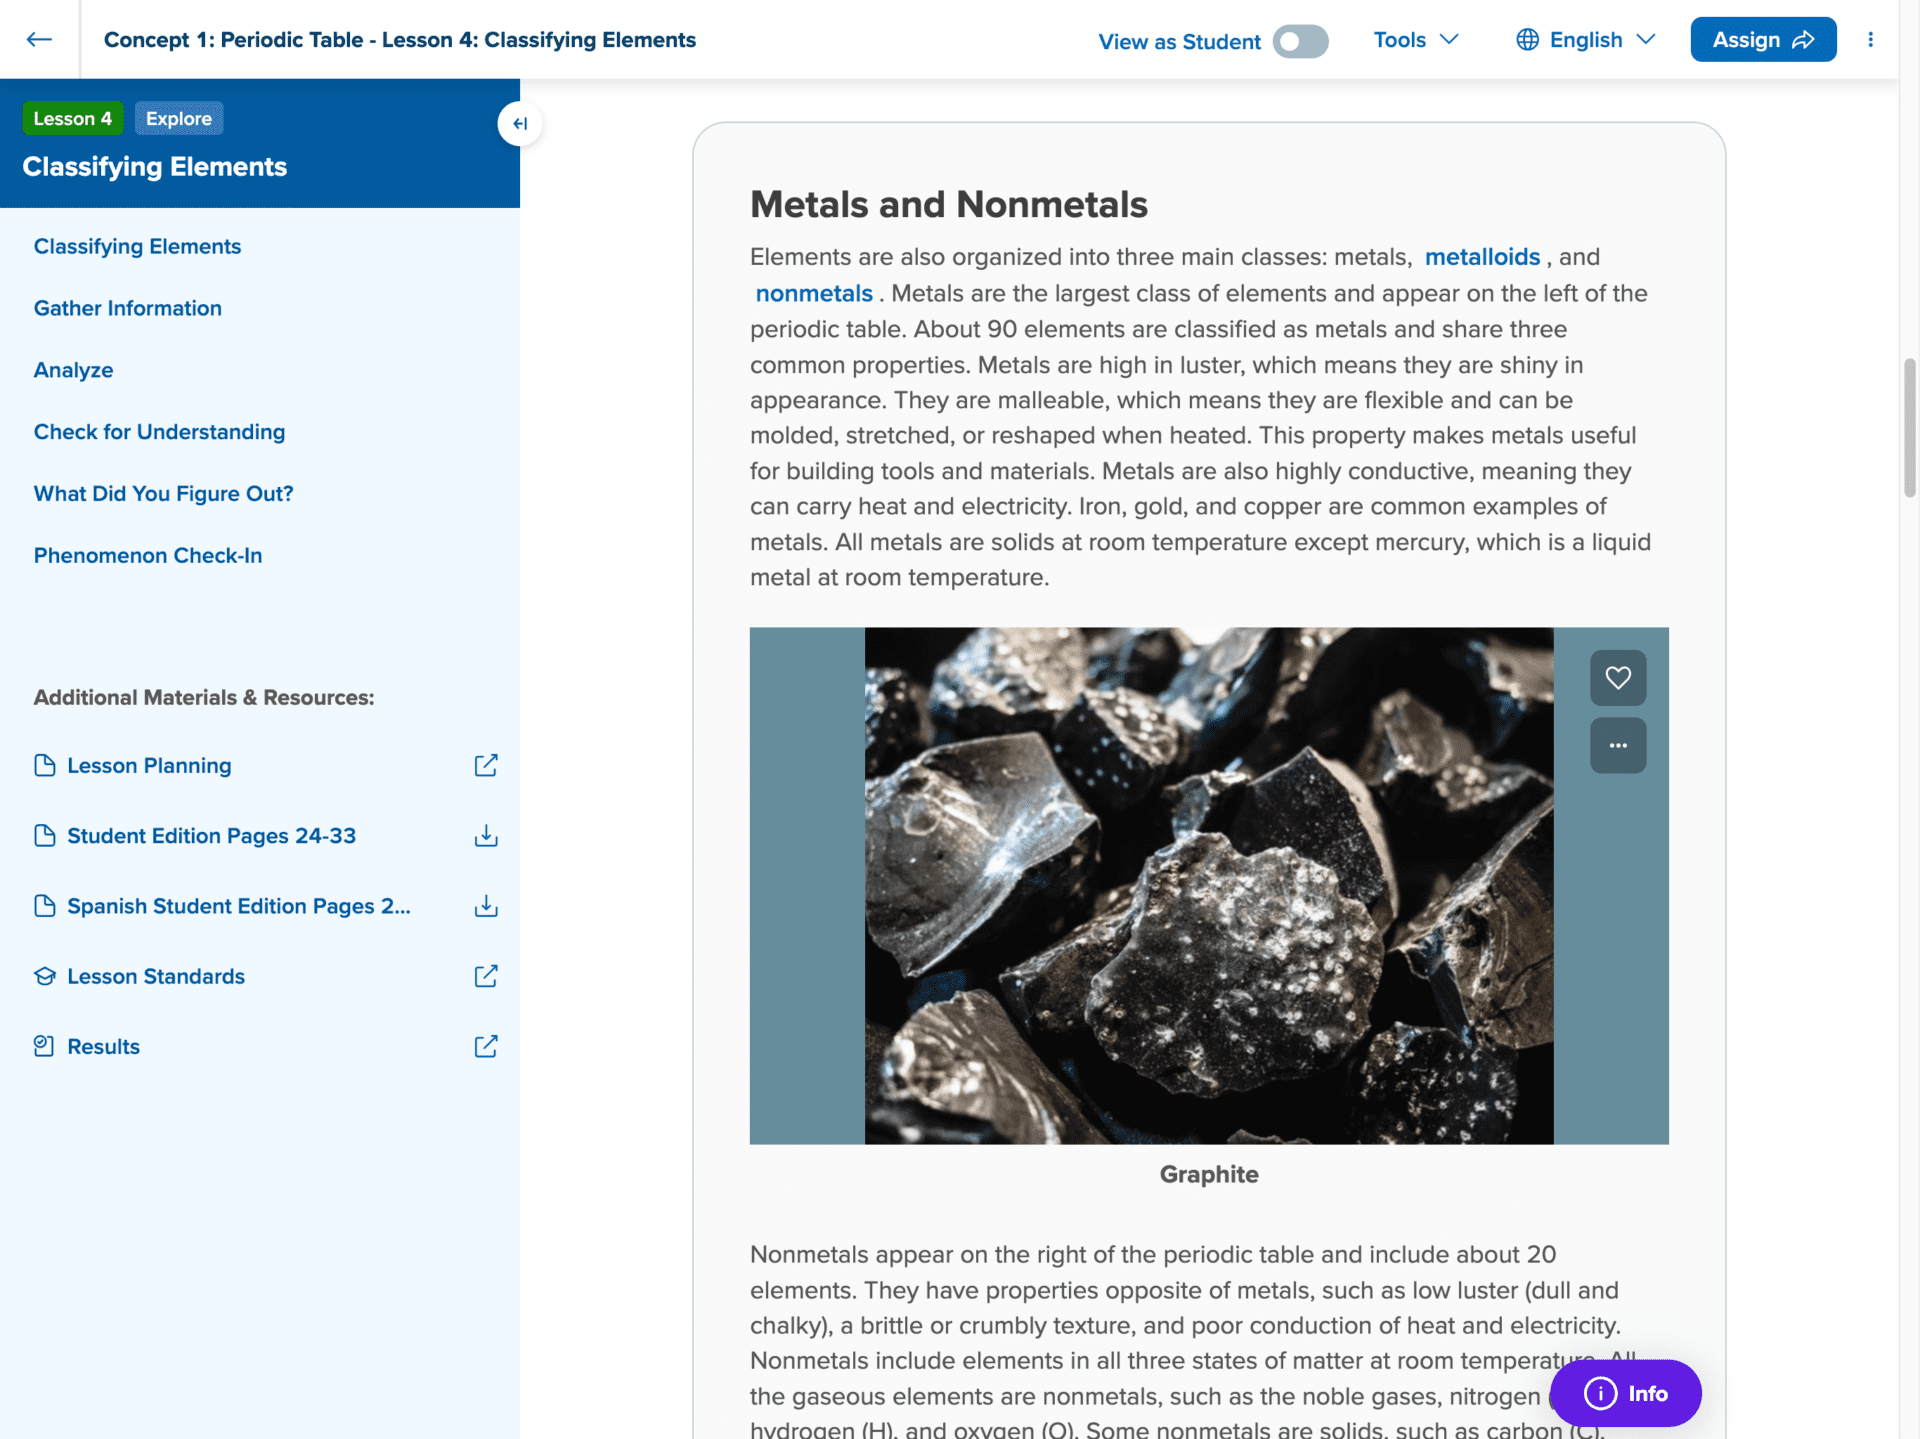
Task: Click the favorite/heart icon on image
Action: (1618, 677)
